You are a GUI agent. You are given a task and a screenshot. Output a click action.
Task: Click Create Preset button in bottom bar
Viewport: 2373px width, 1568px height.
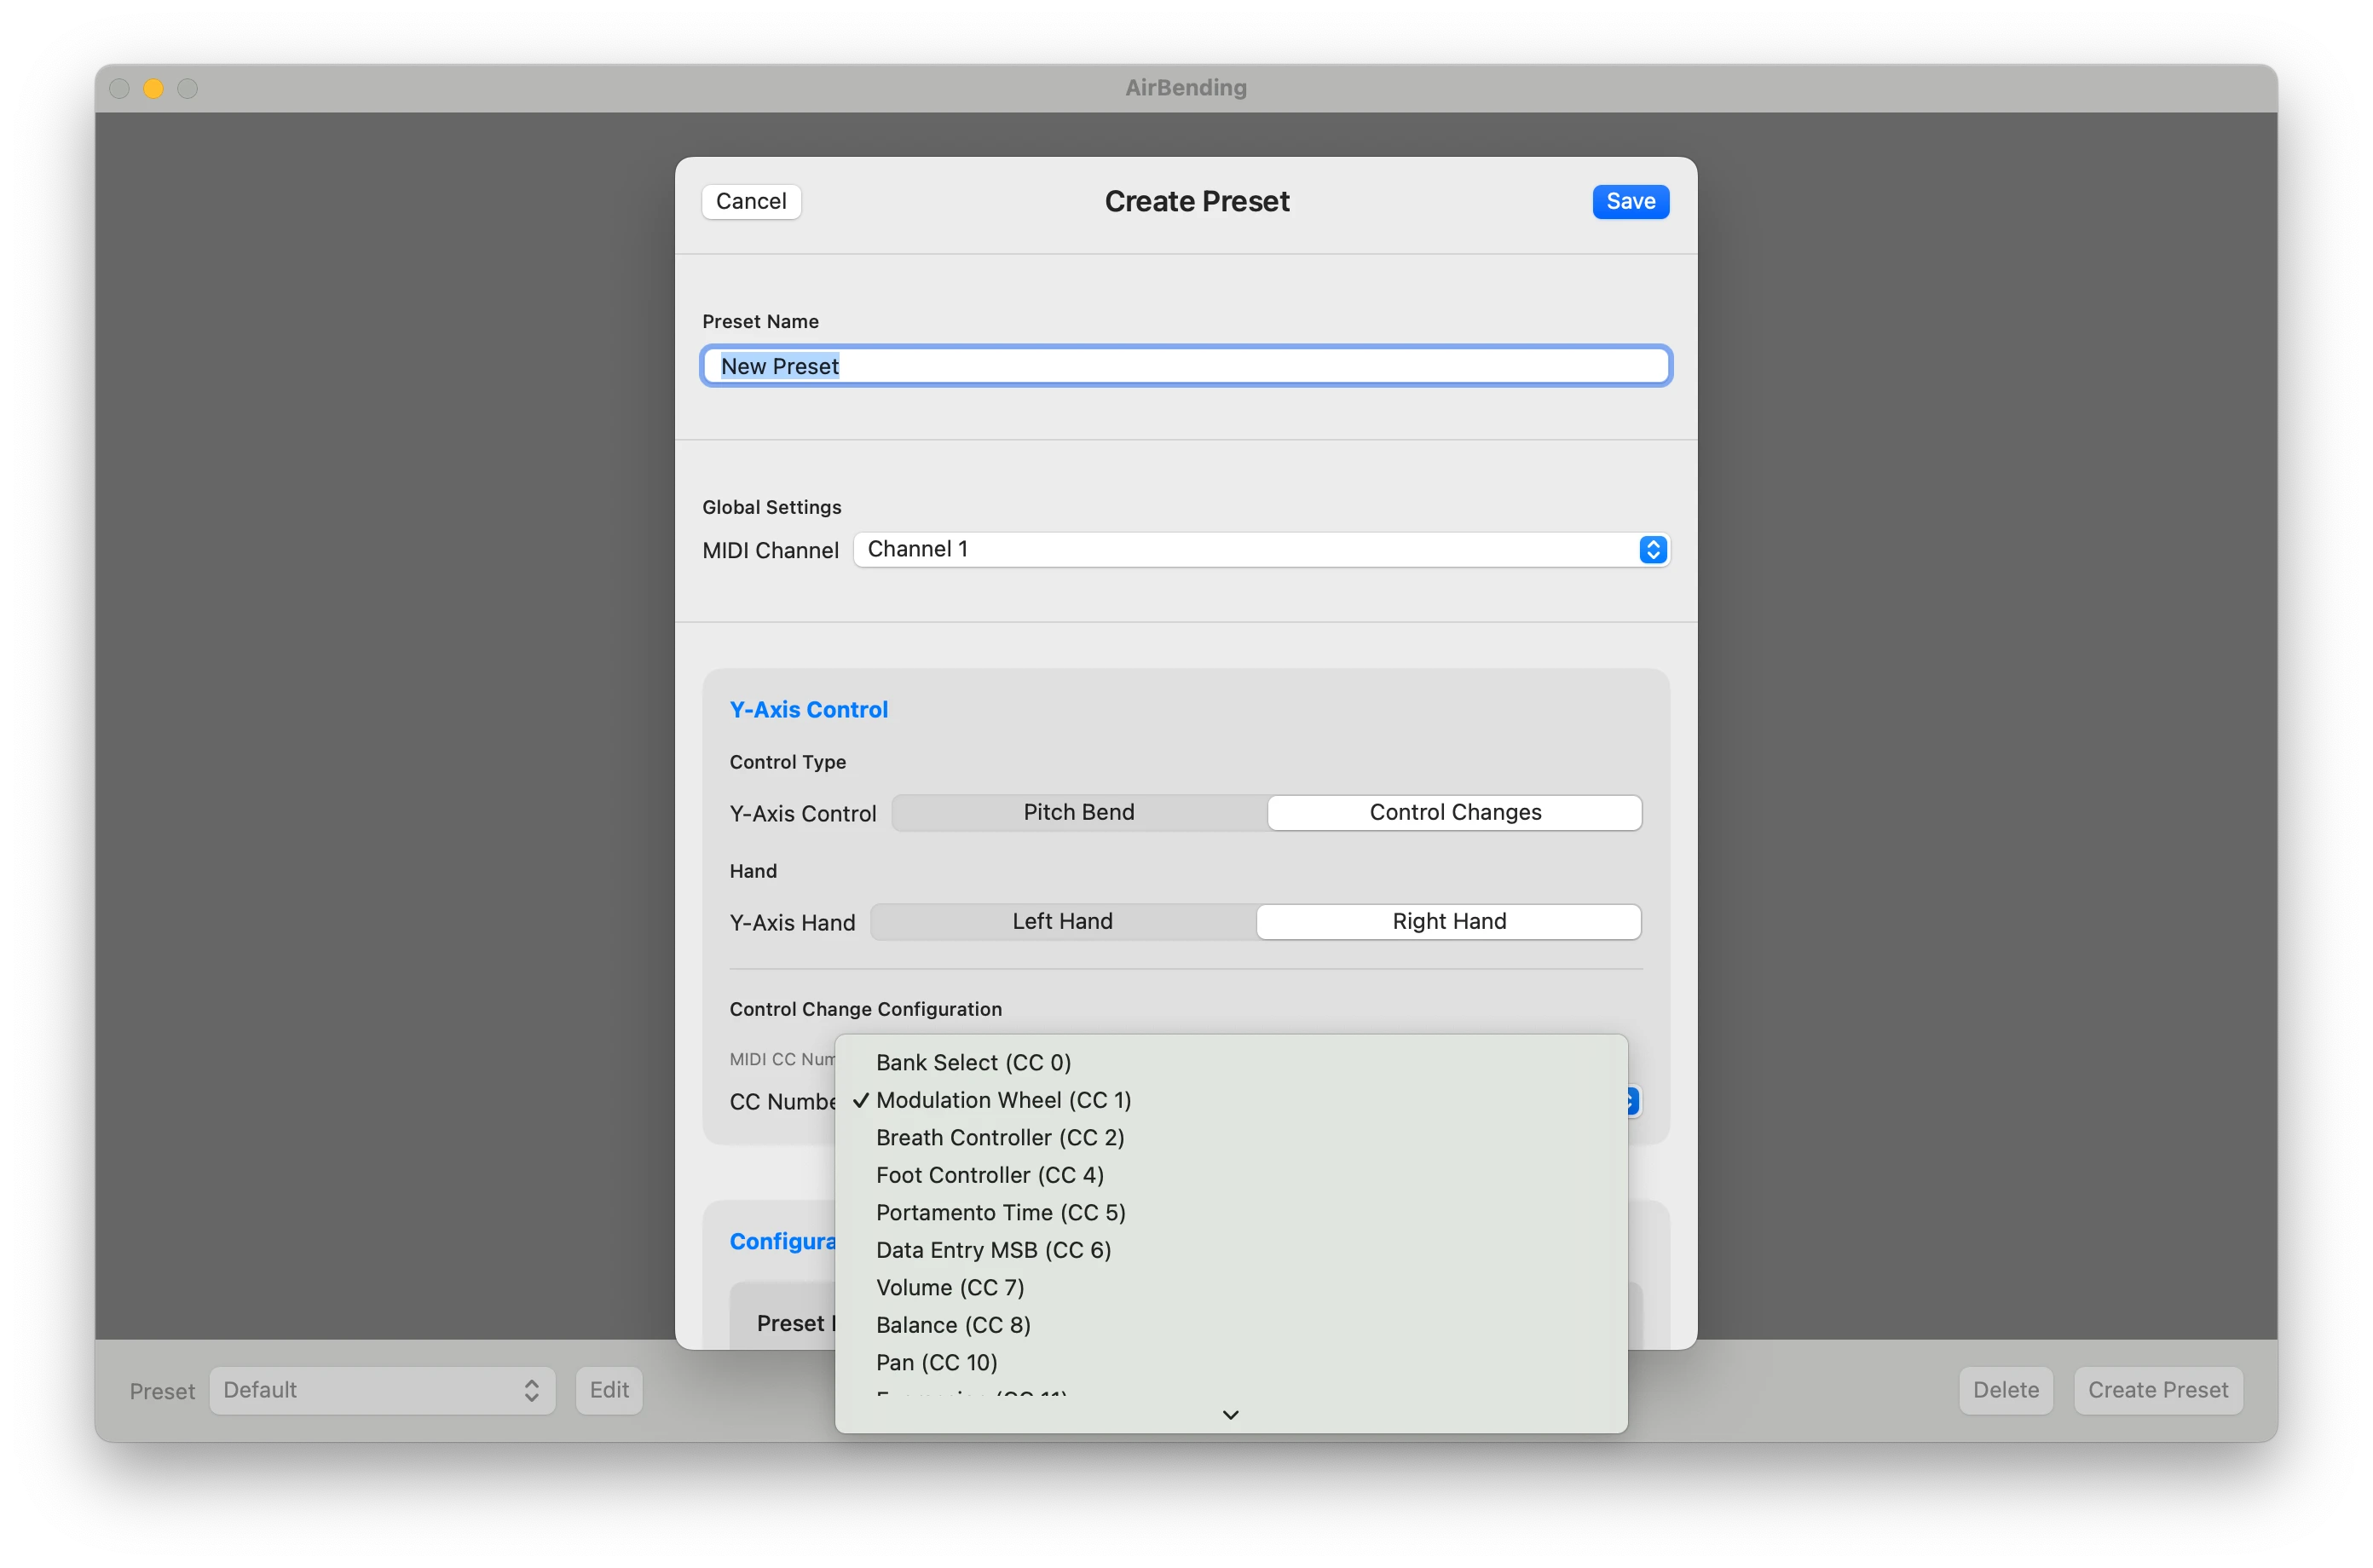click(2157, 1390)
